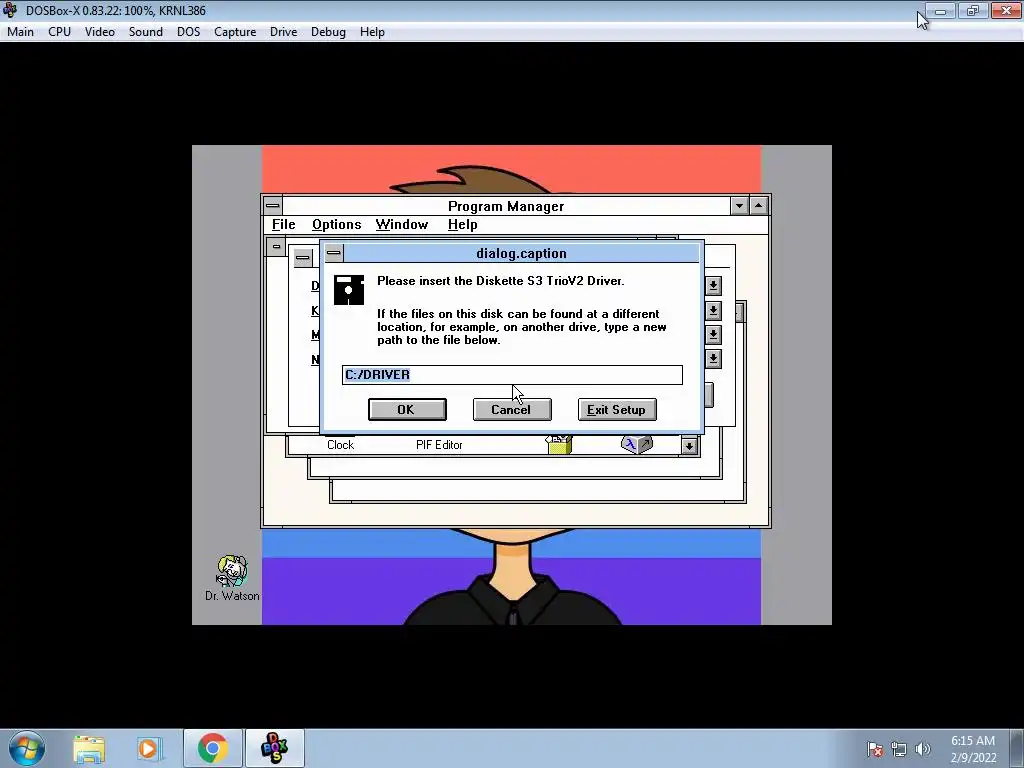Click the second dropdown arrow behind the dialog
Image resolution: width=1024 pixels, height=768 pixels.
713,310
